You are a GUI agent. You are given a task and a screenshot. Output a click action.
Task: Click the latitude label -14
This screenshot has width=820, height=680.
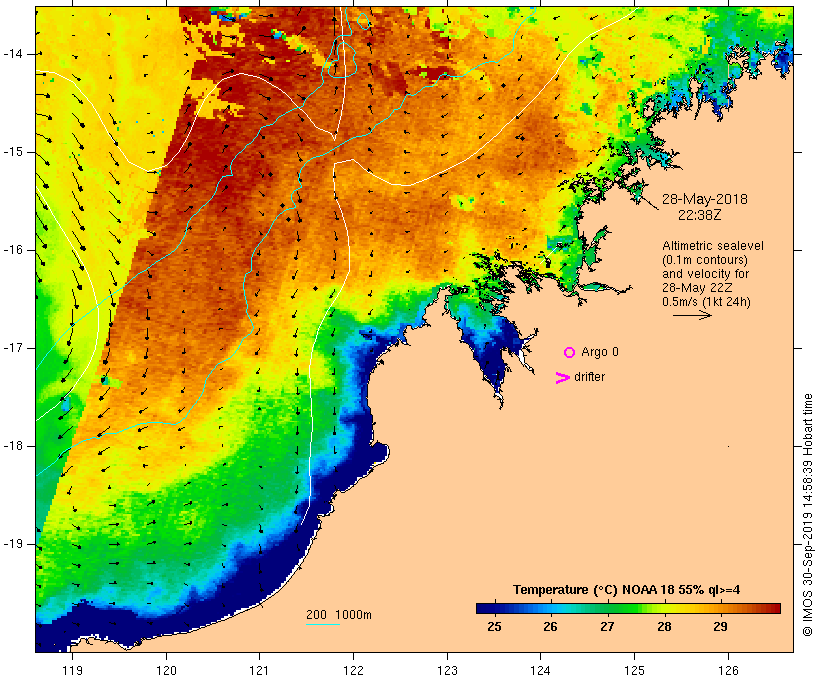tap(13, 54)
